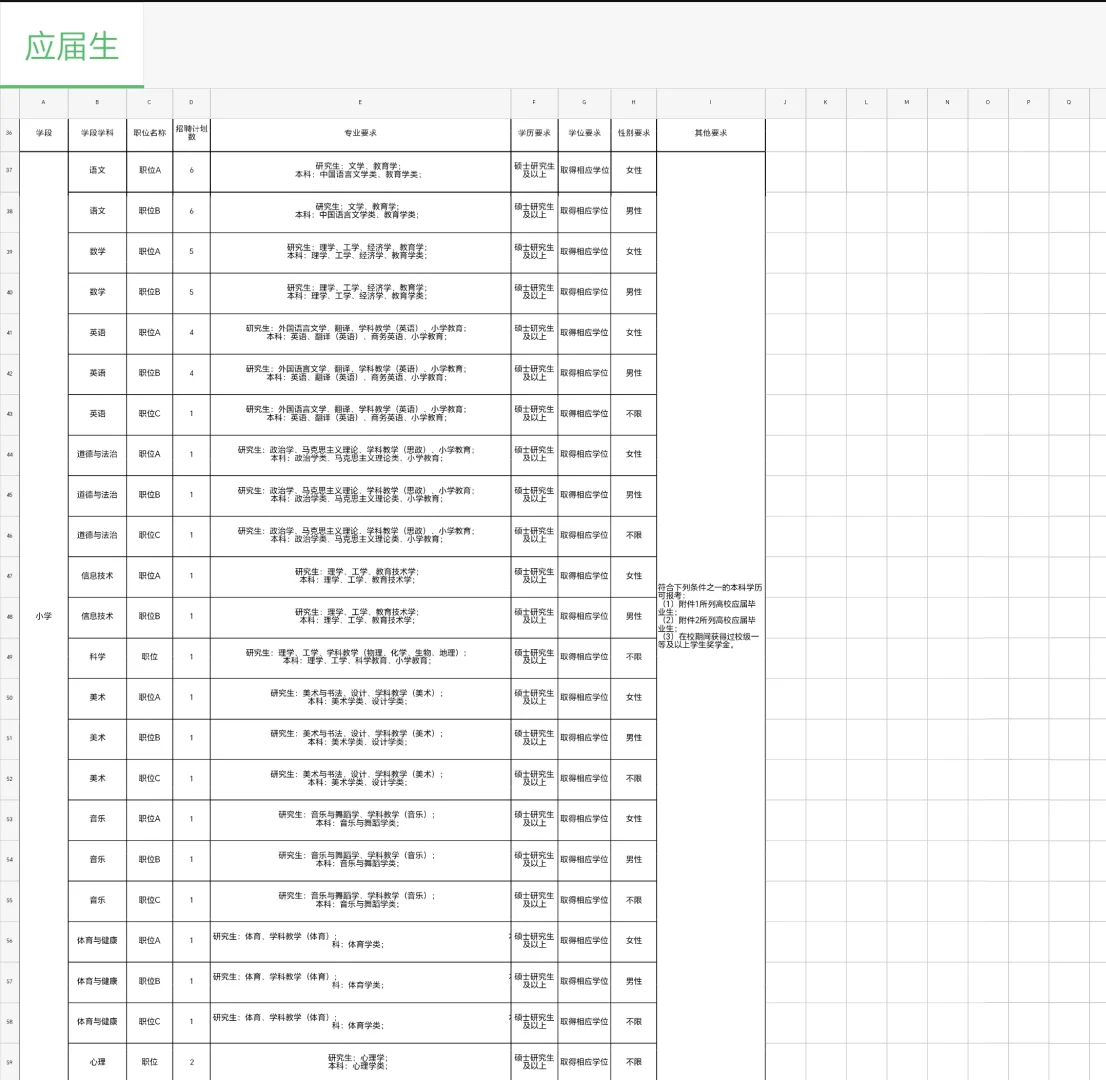Click the 信息技术 职位B cell
The height and width of the screenshot is (1080, 1106).
149,617
